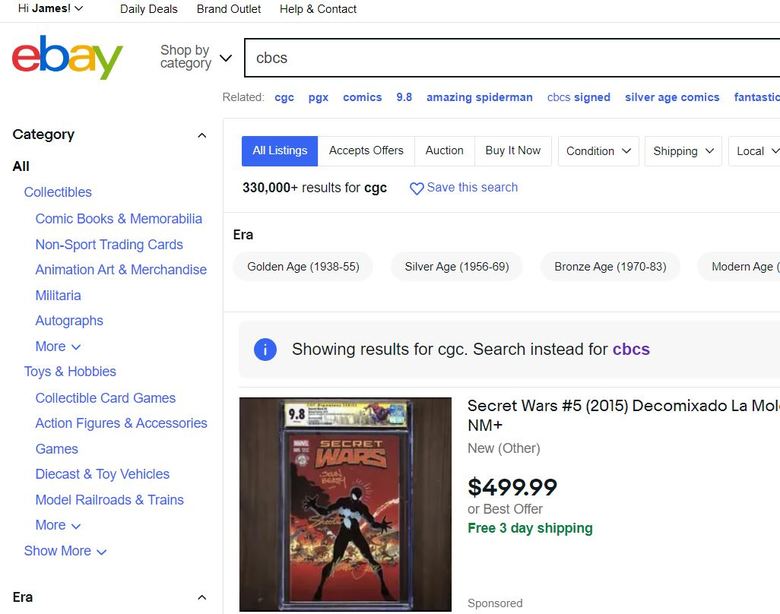
Task: Switch to the Auction tab
Action: click(x=444, y=151)
